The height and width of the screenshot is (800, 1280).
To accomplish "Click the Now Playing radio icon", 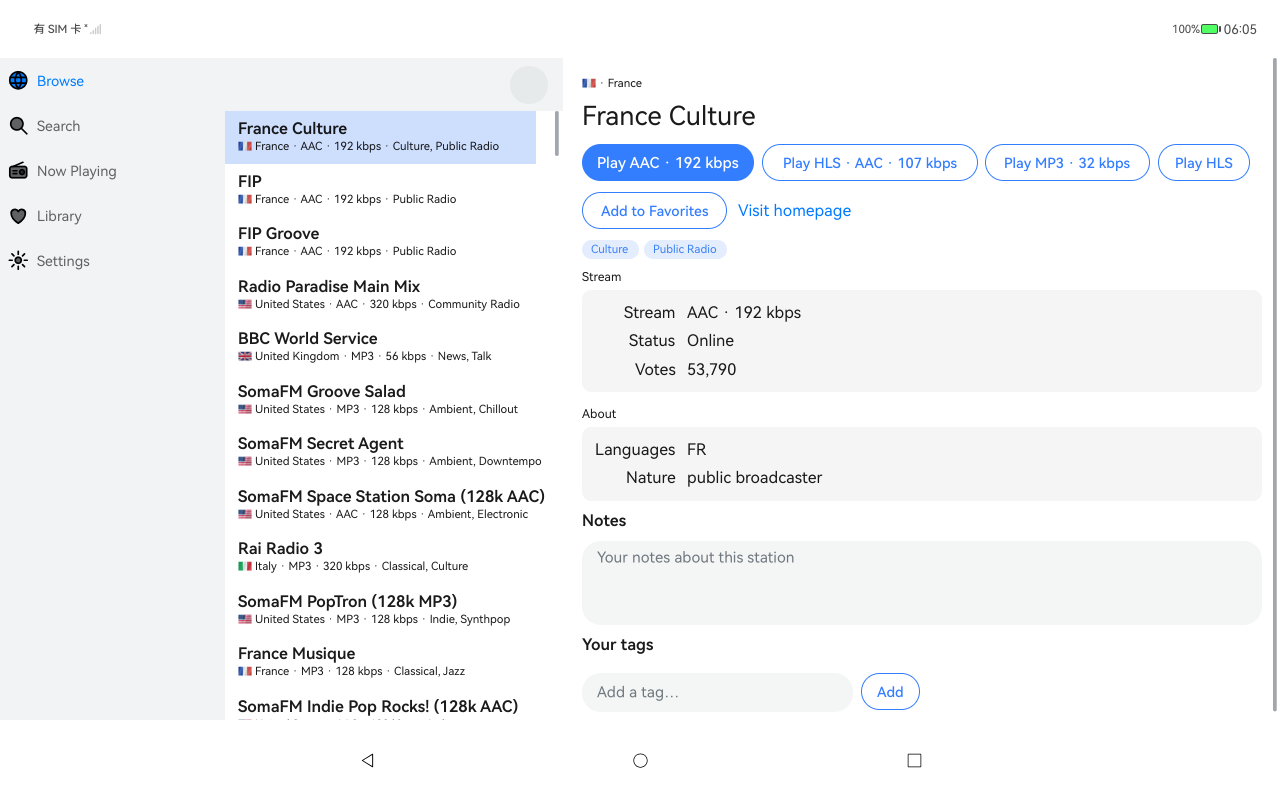I will pyautogui.click(x=18, y=171).
